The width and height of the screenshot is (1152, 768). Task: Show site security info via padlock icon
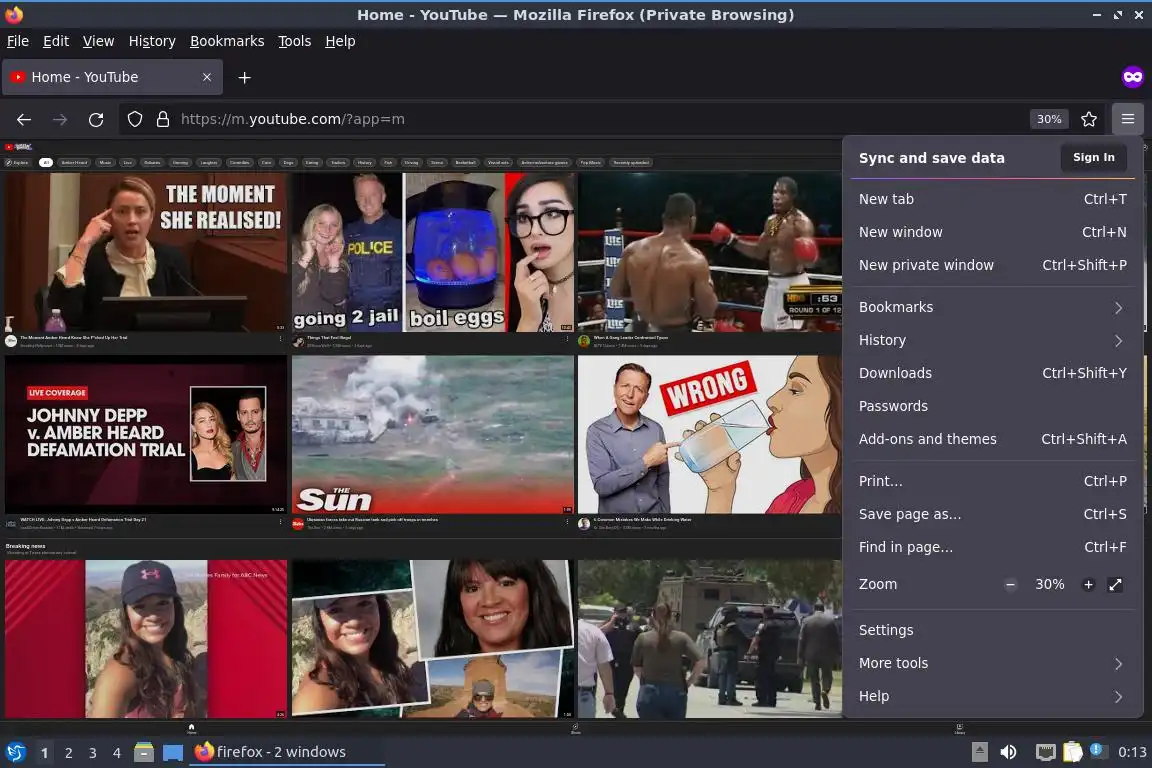pos(163,119)
